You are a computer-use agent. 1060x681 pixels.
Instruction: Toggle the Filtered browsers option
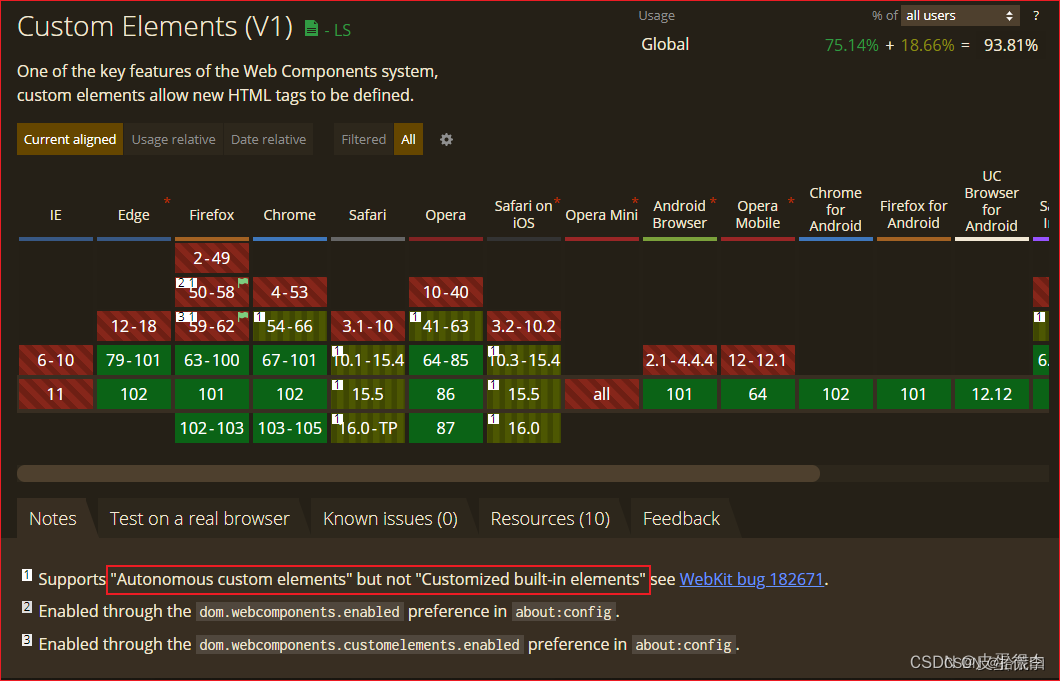364,139
